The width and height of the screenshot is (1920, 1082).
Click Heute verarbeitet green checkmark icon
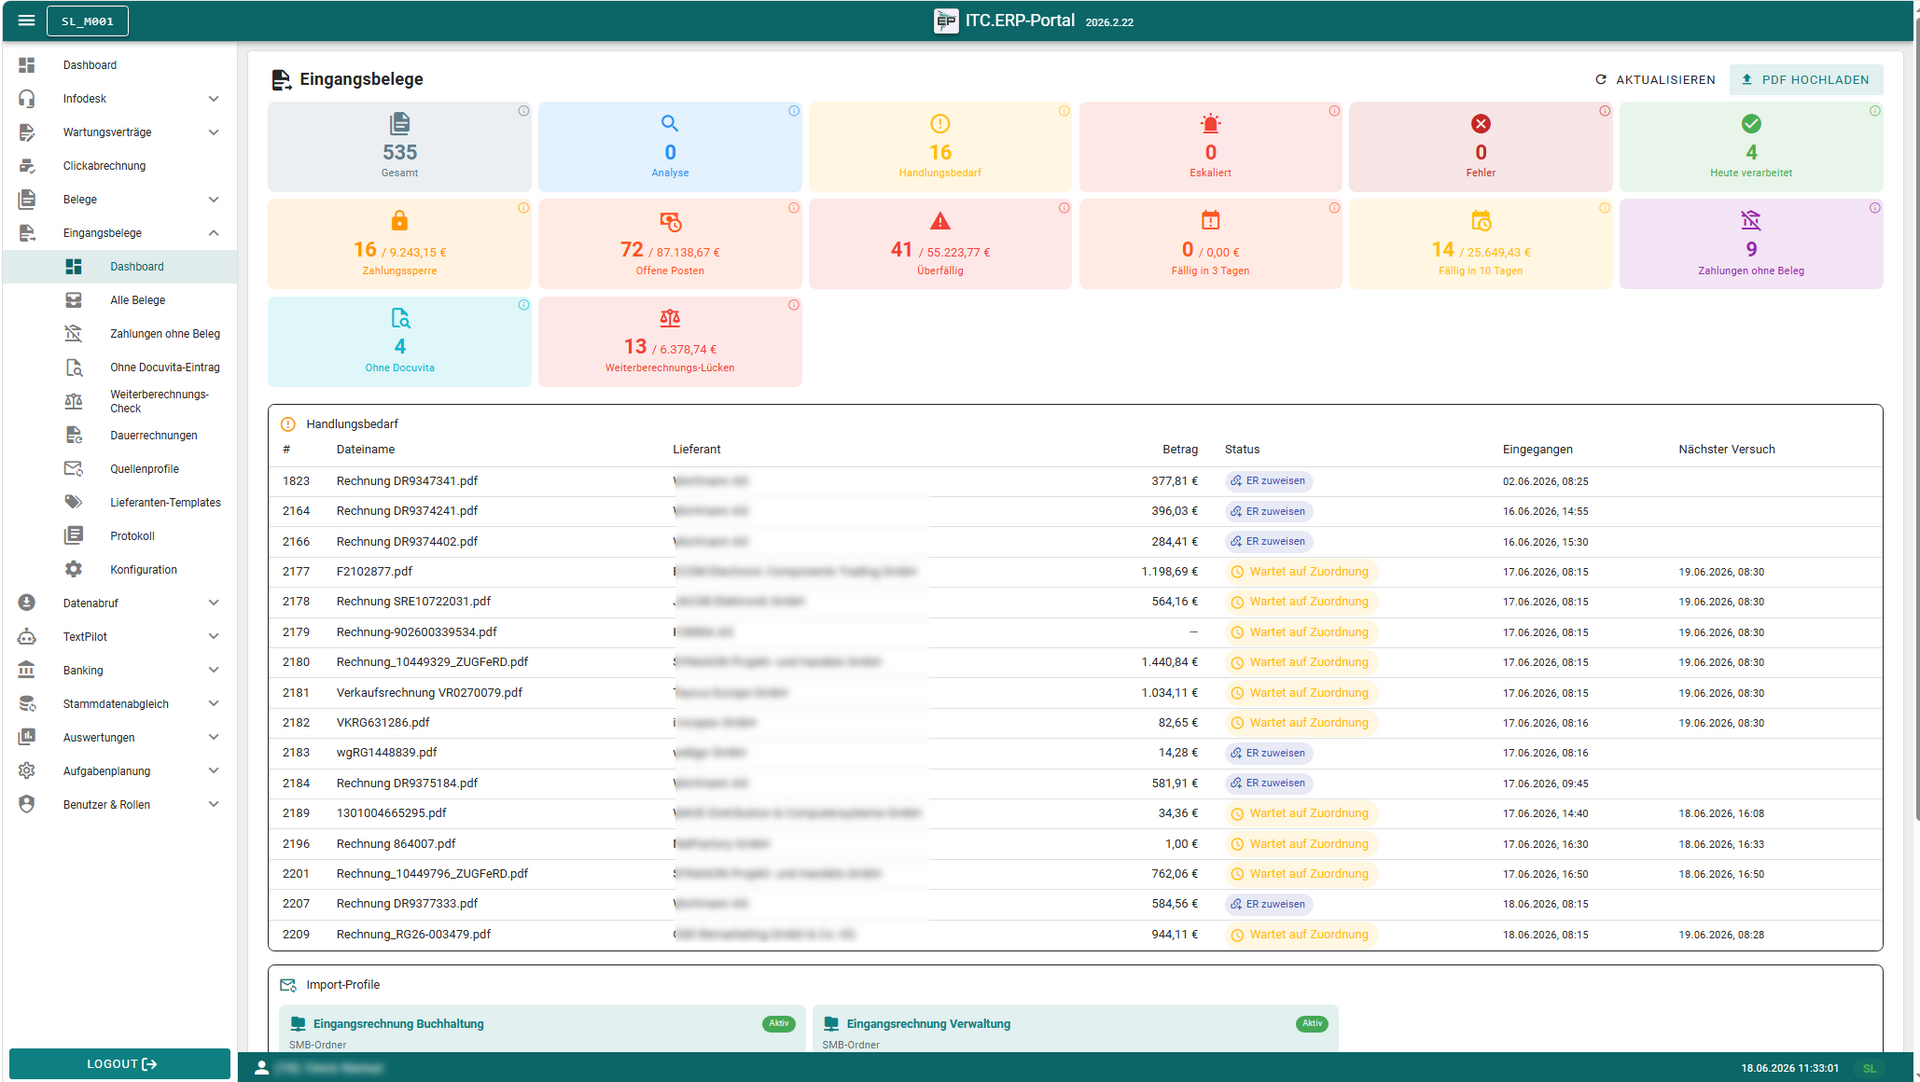click(x=1751, y=124)
